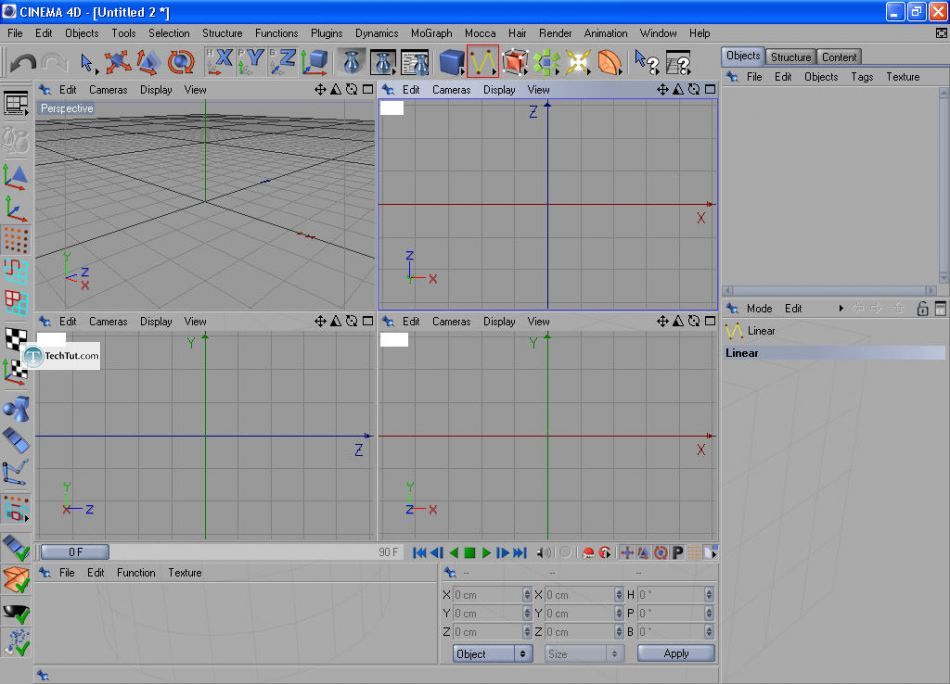Switch to the Structure tab
950x684 pixels.
click(790, 57)
